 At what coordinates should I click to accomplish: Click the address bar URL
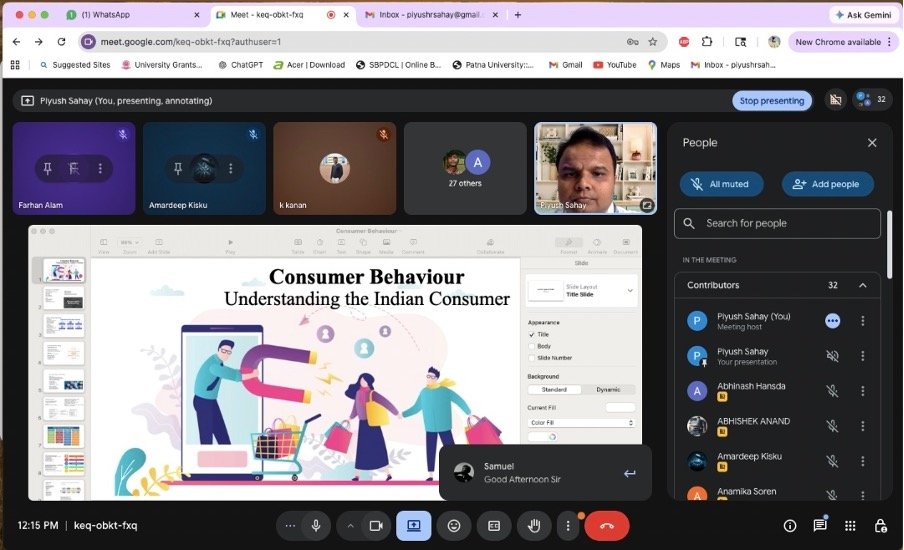click(x=191, y=42)
